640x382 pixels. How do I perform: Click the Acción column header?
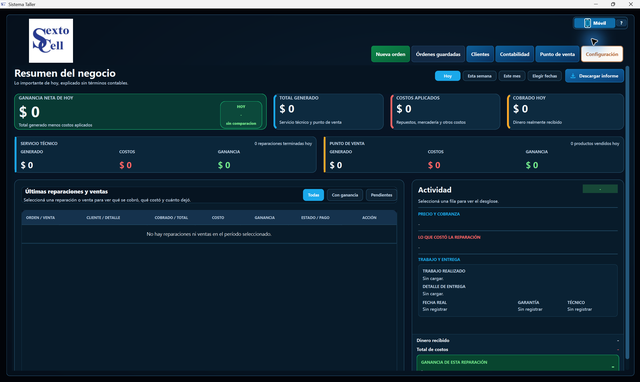(x=369, y=218)
